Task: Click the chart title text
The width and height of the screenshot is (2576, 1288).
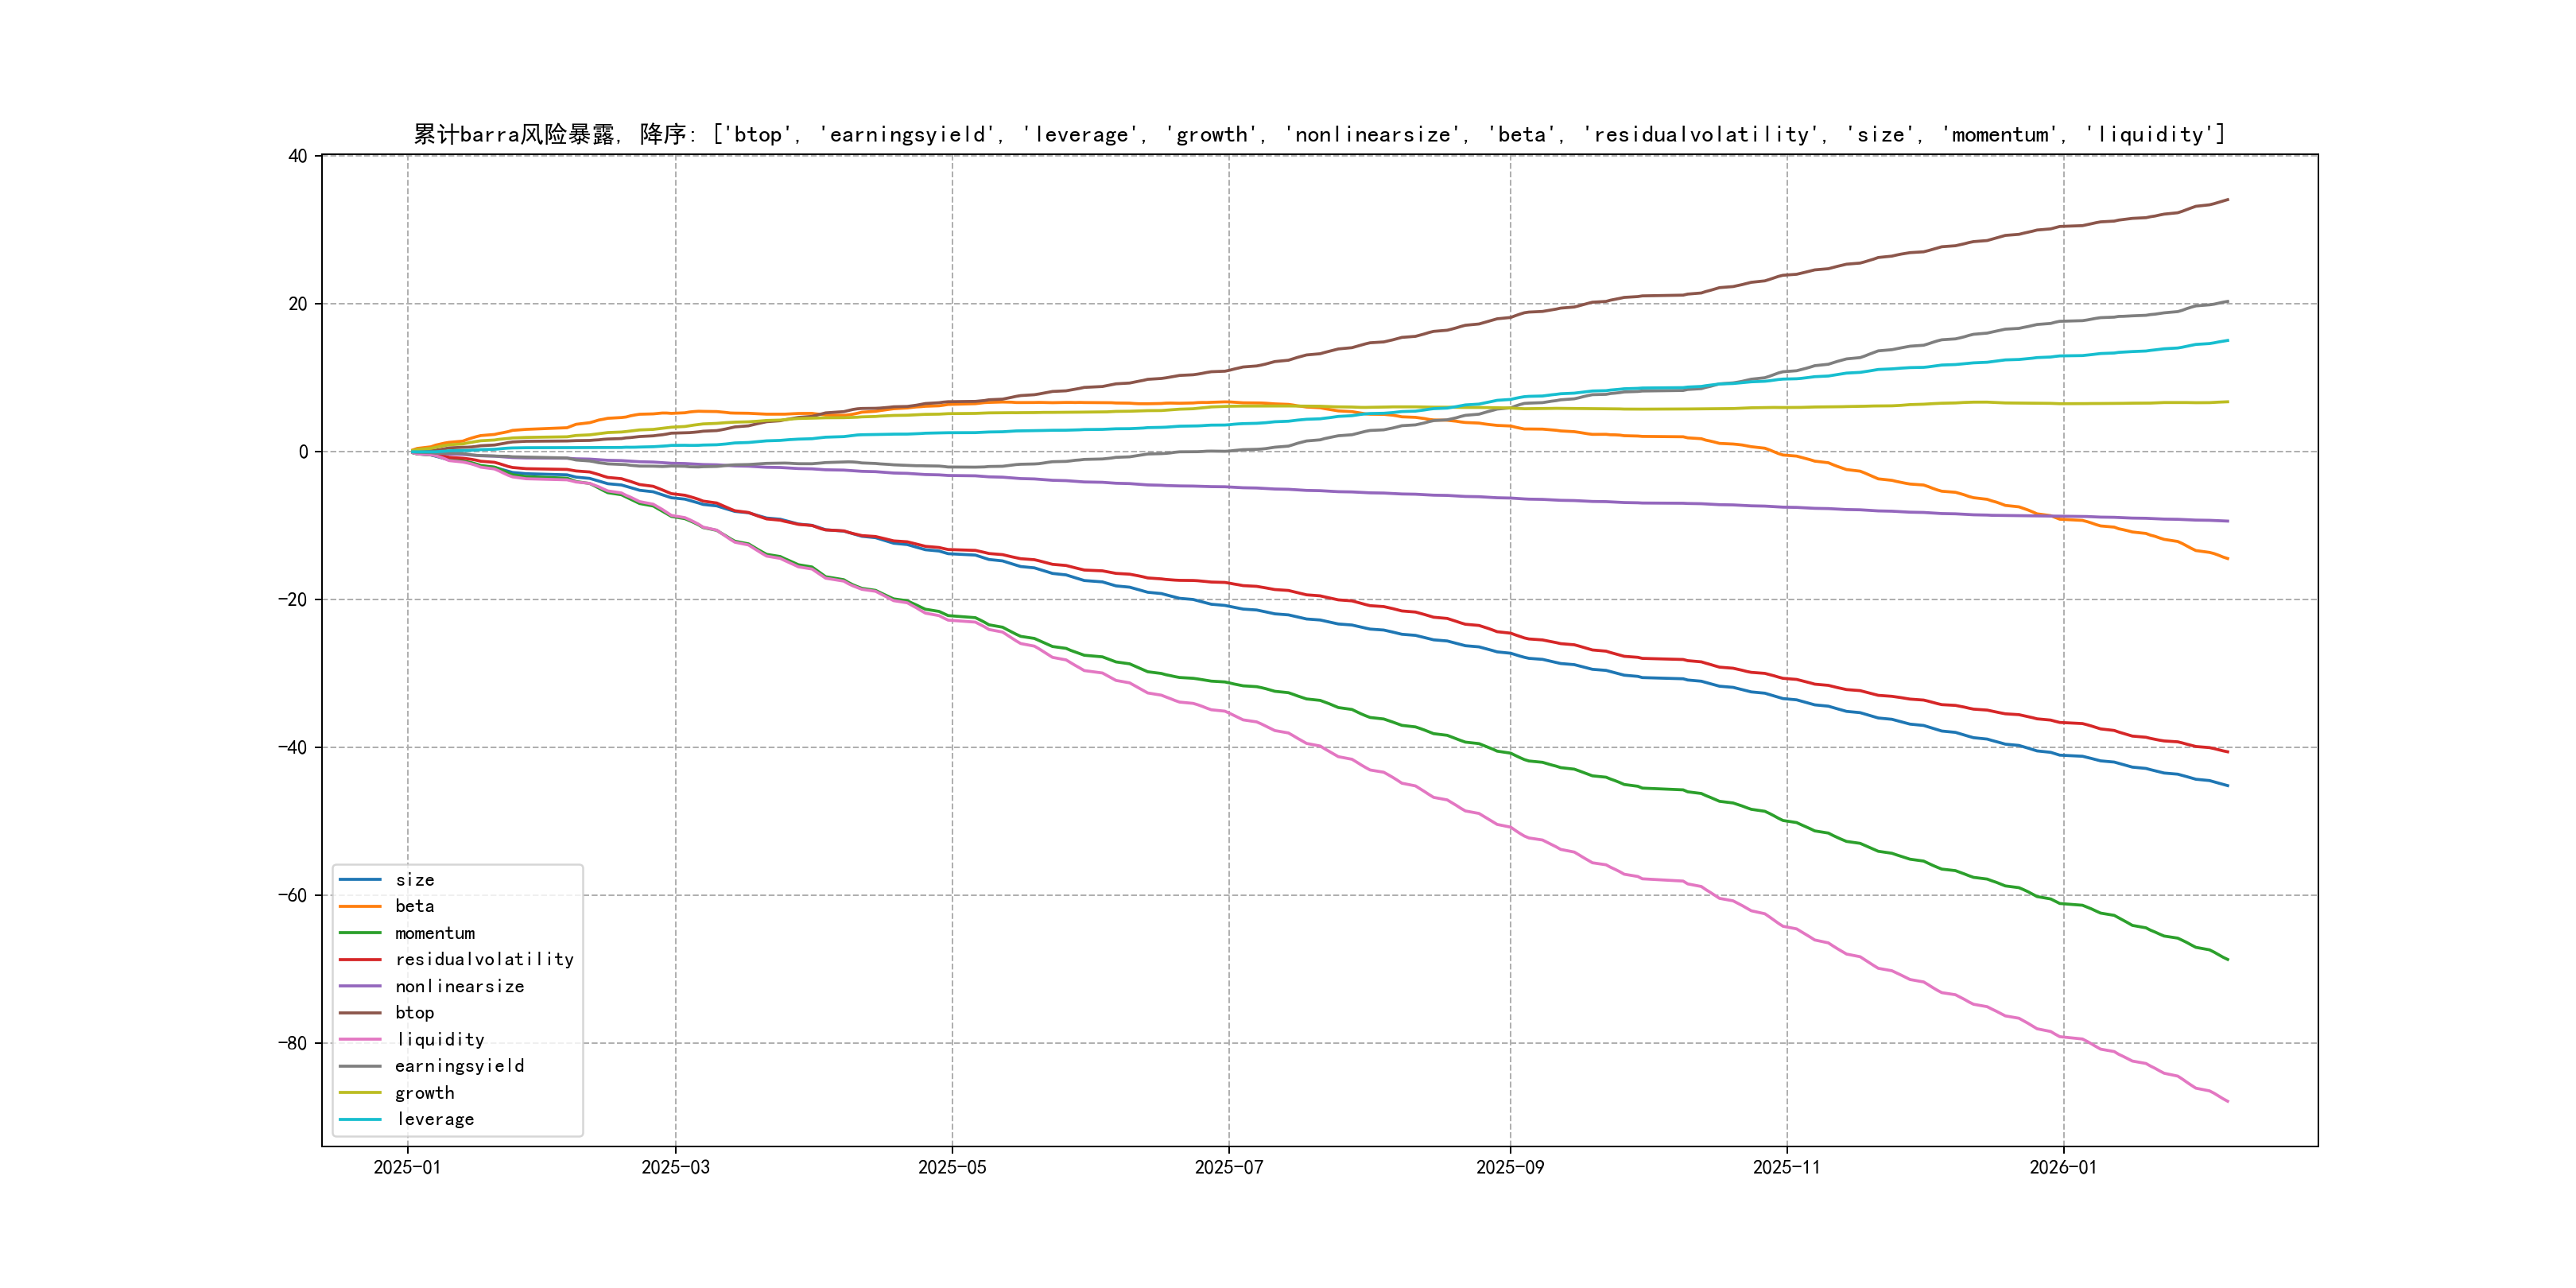Action: pyautogui.click(x=1319, y=134)
